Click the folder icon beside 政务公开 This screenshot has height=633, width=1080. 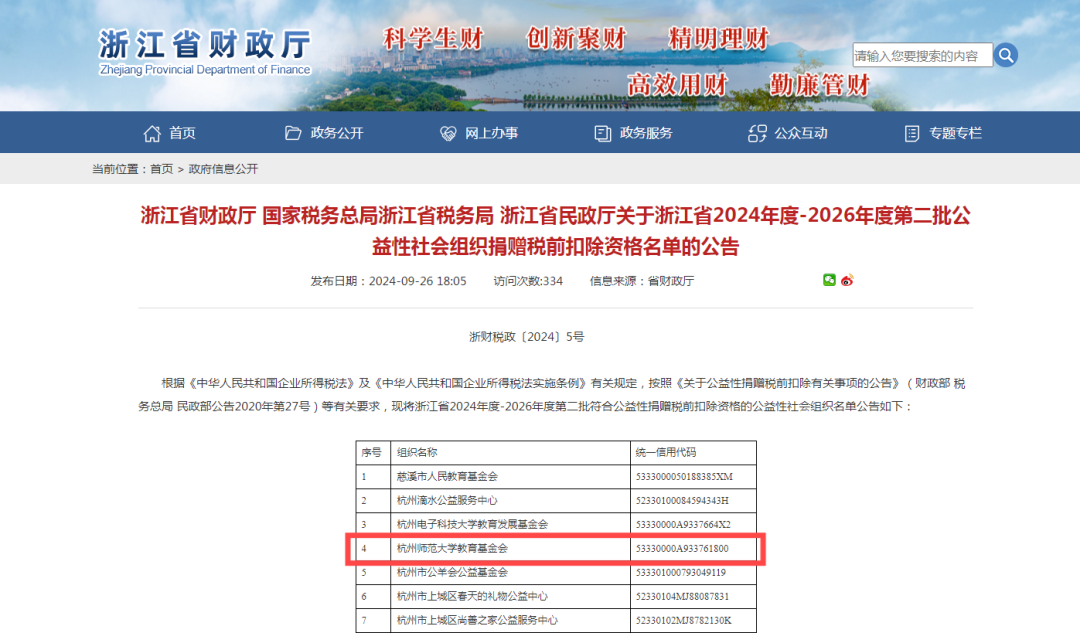293,133
